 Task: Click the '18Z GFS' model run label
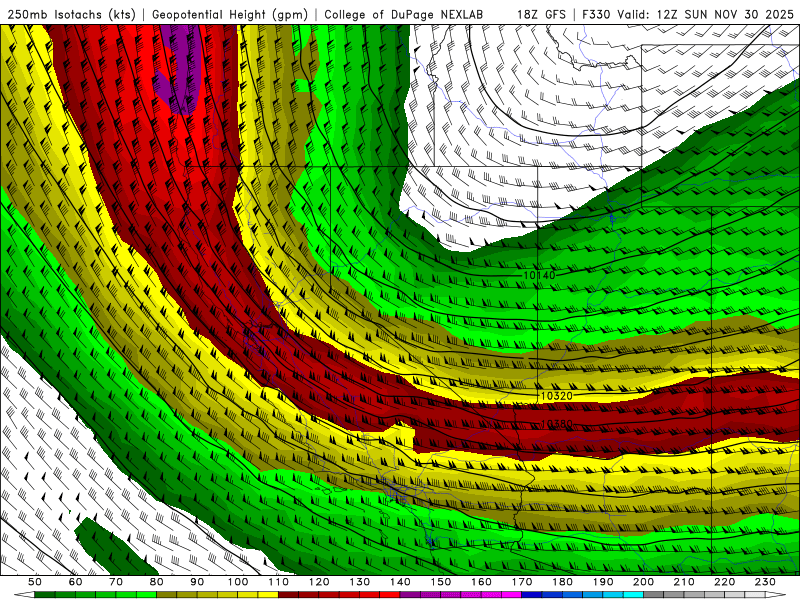pos(541,15)
